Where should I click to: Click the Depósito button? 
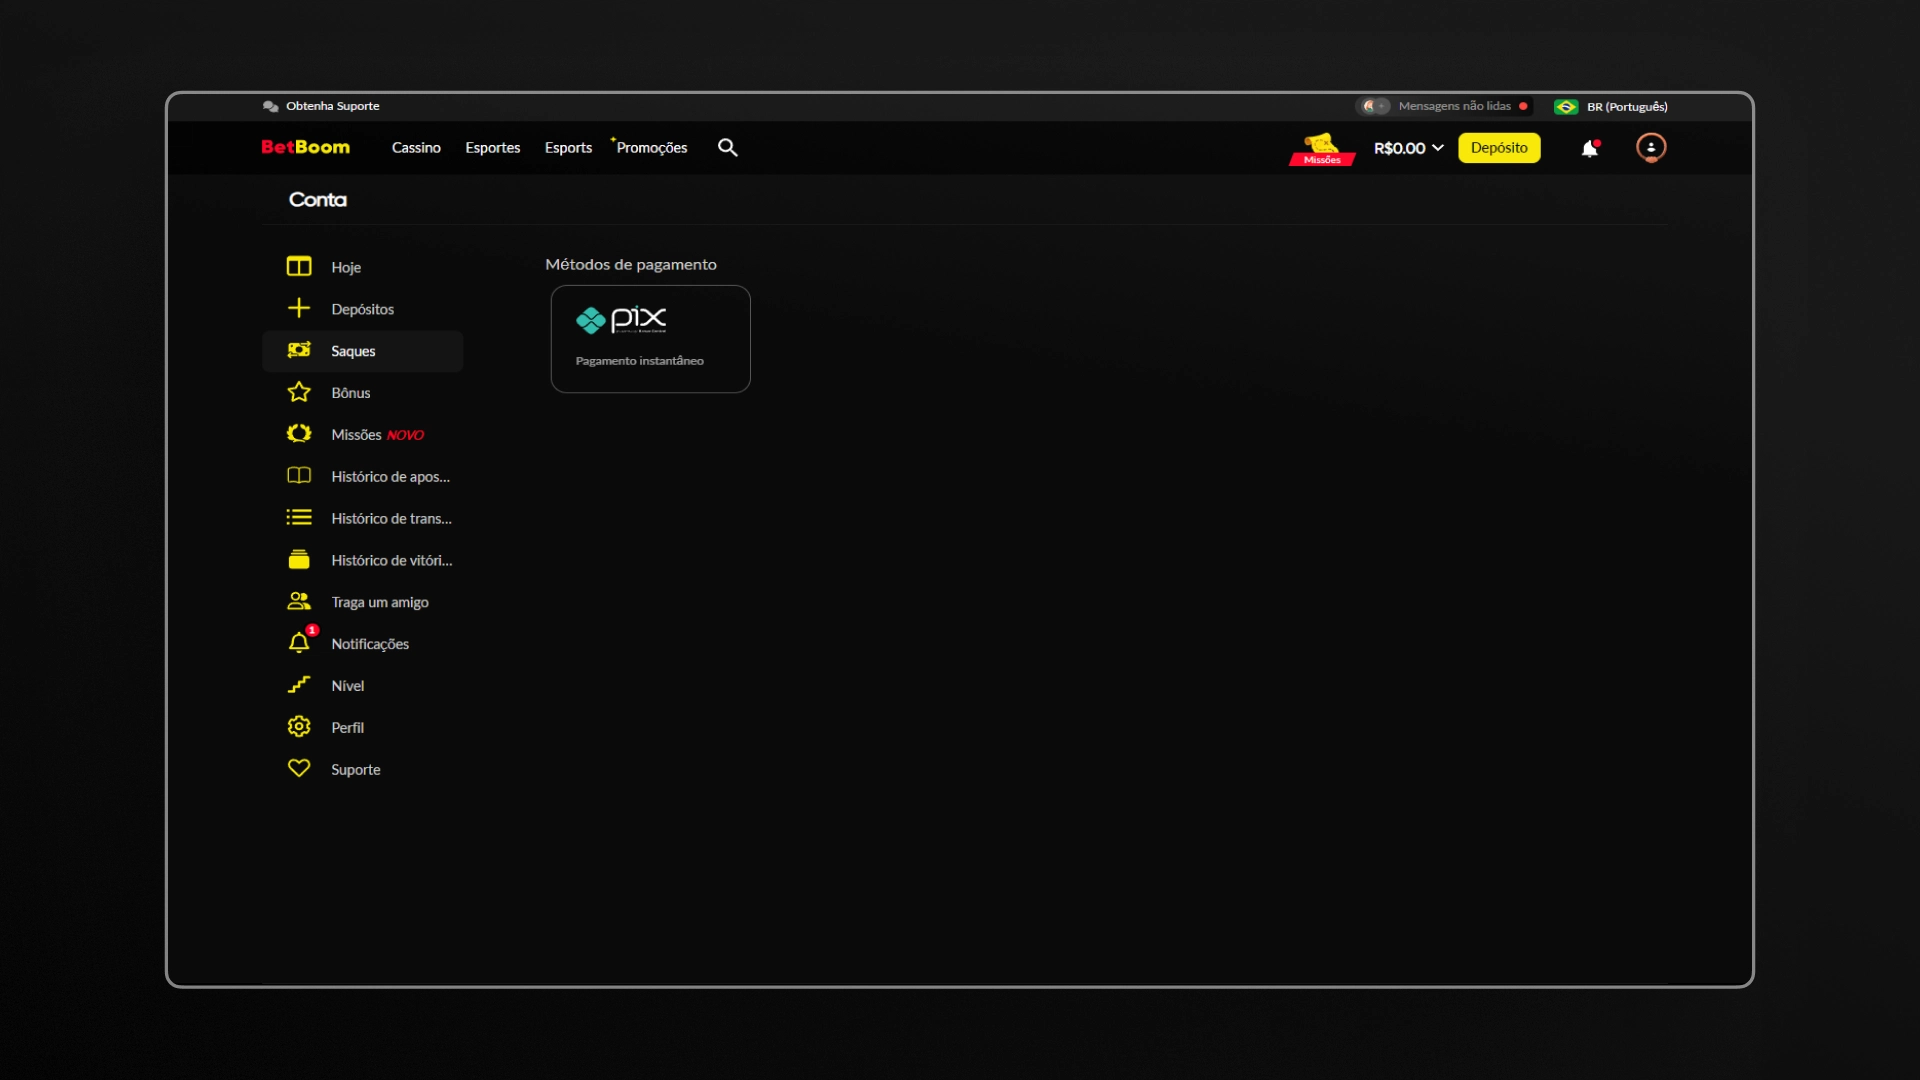click(1498, 147)
